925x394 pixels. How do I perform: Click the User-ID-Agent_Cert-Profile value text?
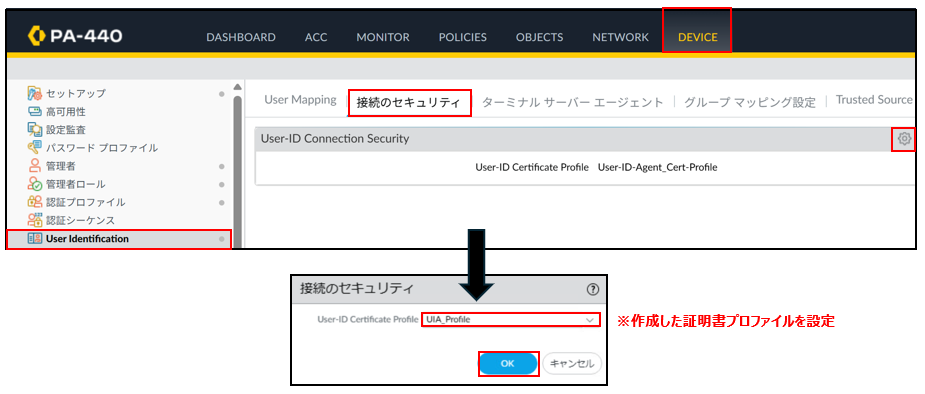(x=657, y=168)
